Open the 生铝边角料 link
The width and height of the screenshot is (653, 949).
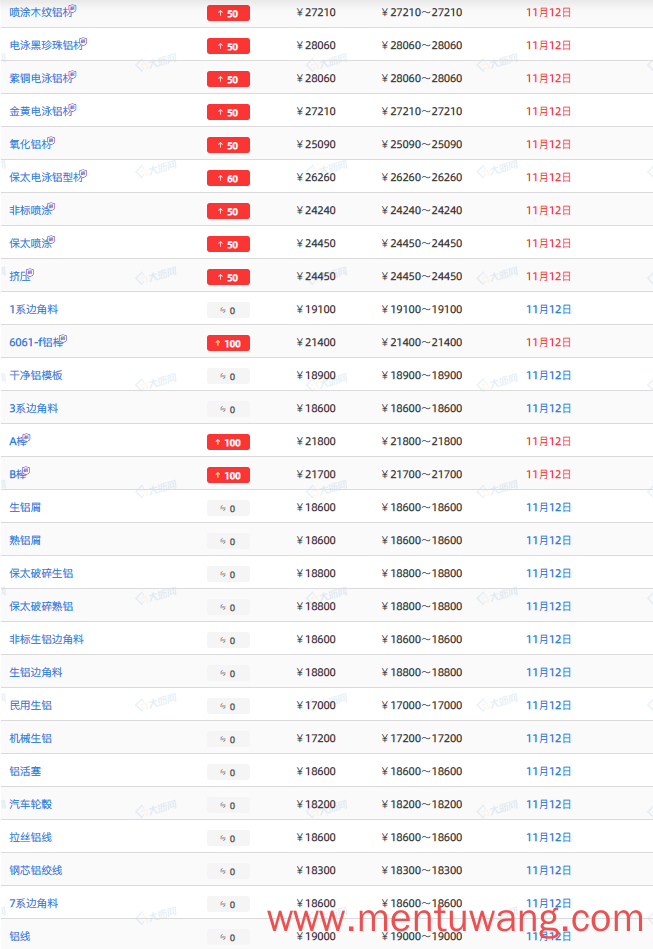[x=36, y=672]
